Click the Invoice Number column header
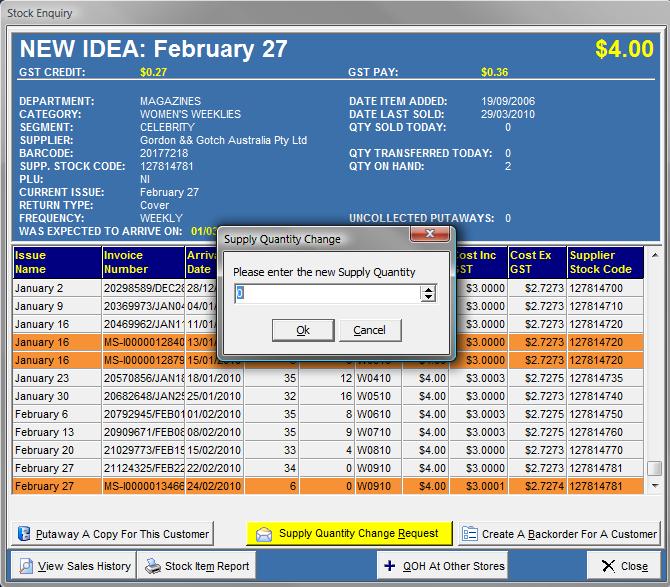Image resolution: width=670 pixels, height=587 pixels. pyautogui.click(x=139, y=261)
